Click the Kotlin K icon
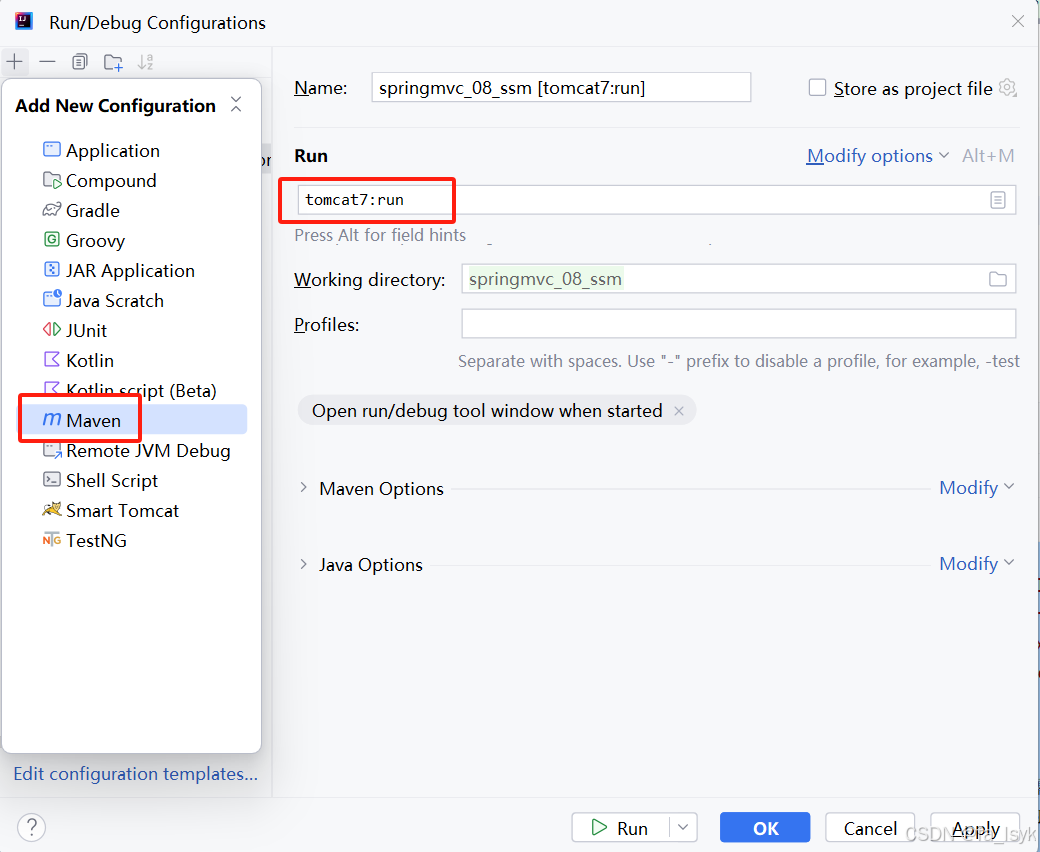The width and height of the screenshot is (1040, 852). (52, 359)
